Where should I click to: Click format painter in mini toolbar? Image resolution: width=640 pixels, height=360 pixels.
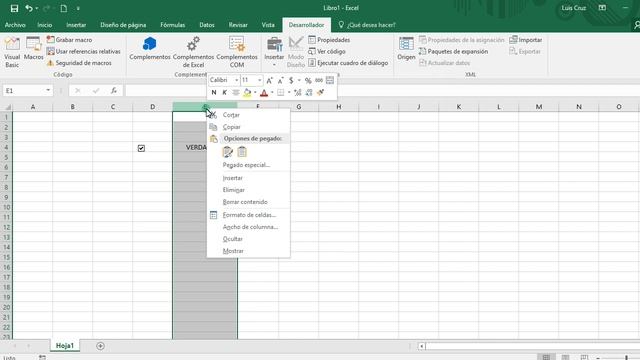coord(320,93)
